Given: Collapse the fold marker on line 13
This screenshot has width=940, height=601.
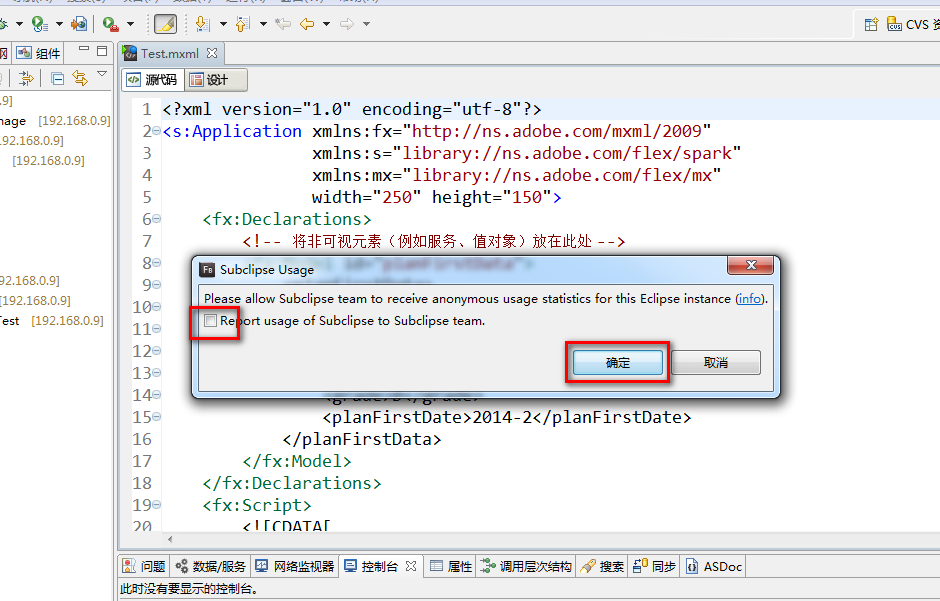Looking at the screenshot, I should (x=156, y=372).
